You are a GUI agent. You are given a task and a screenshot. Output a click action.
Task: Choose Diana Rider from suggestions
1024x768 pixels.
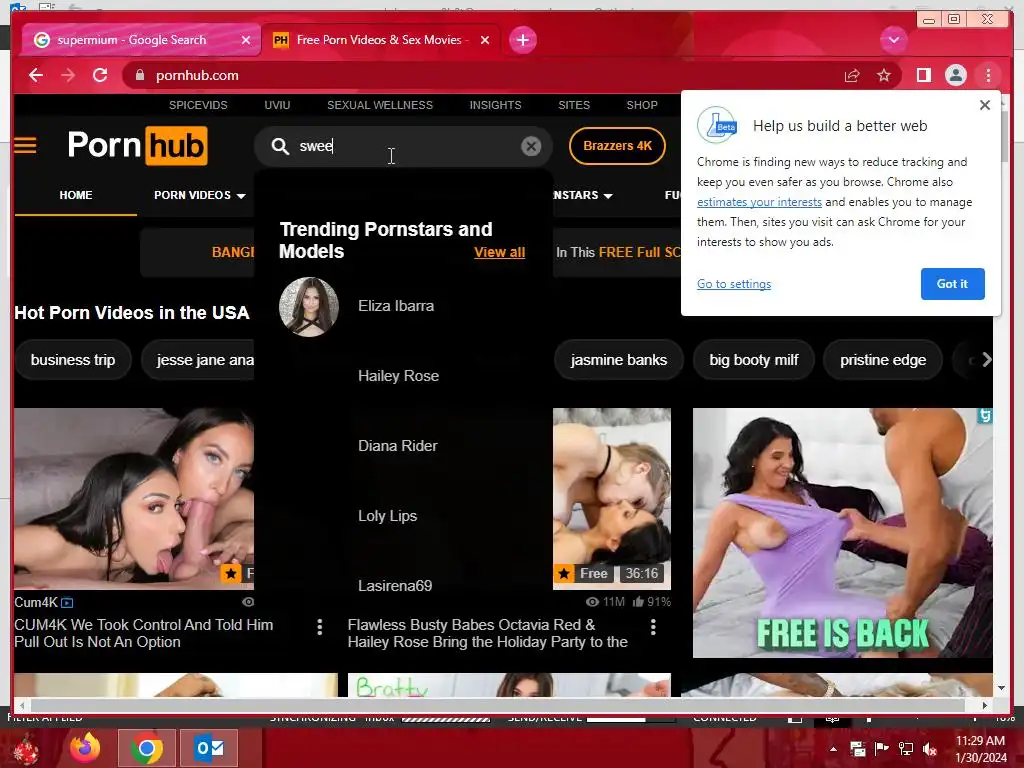point(398,446)
